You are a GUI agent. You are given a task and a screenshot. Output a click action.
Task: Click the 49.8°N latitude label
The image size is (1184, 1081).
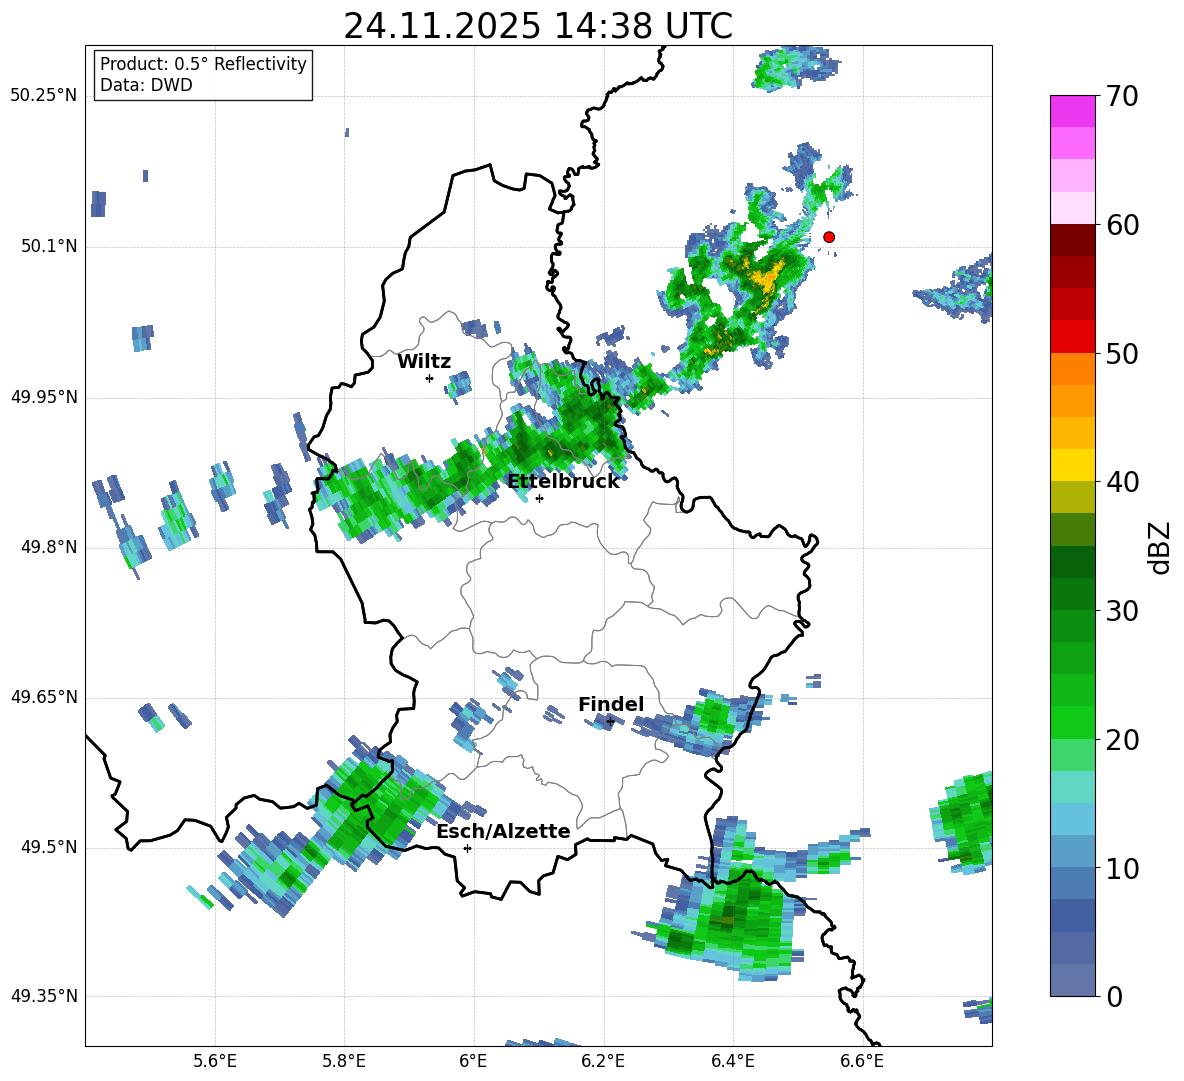click(49, 547)
